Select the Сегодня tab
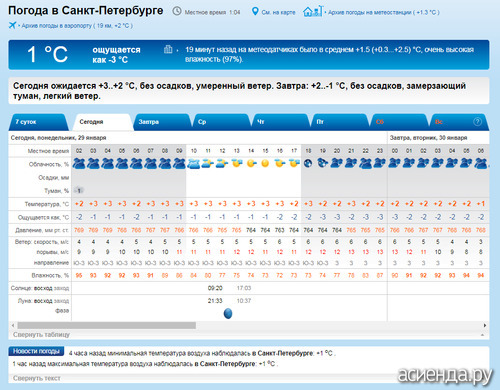 tap(102, 122)
